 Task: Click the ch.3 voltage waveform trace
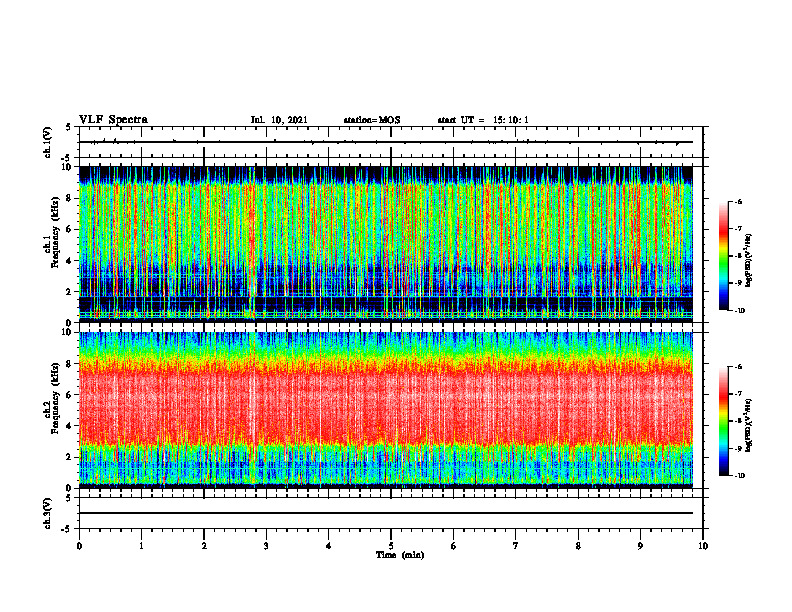[x=386, y=513]
